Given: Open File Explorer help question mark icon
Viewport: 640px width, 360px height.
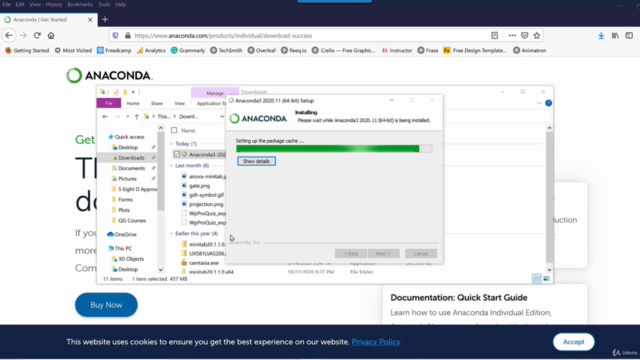Looking at the screenshot, I should tap(549, 103).
